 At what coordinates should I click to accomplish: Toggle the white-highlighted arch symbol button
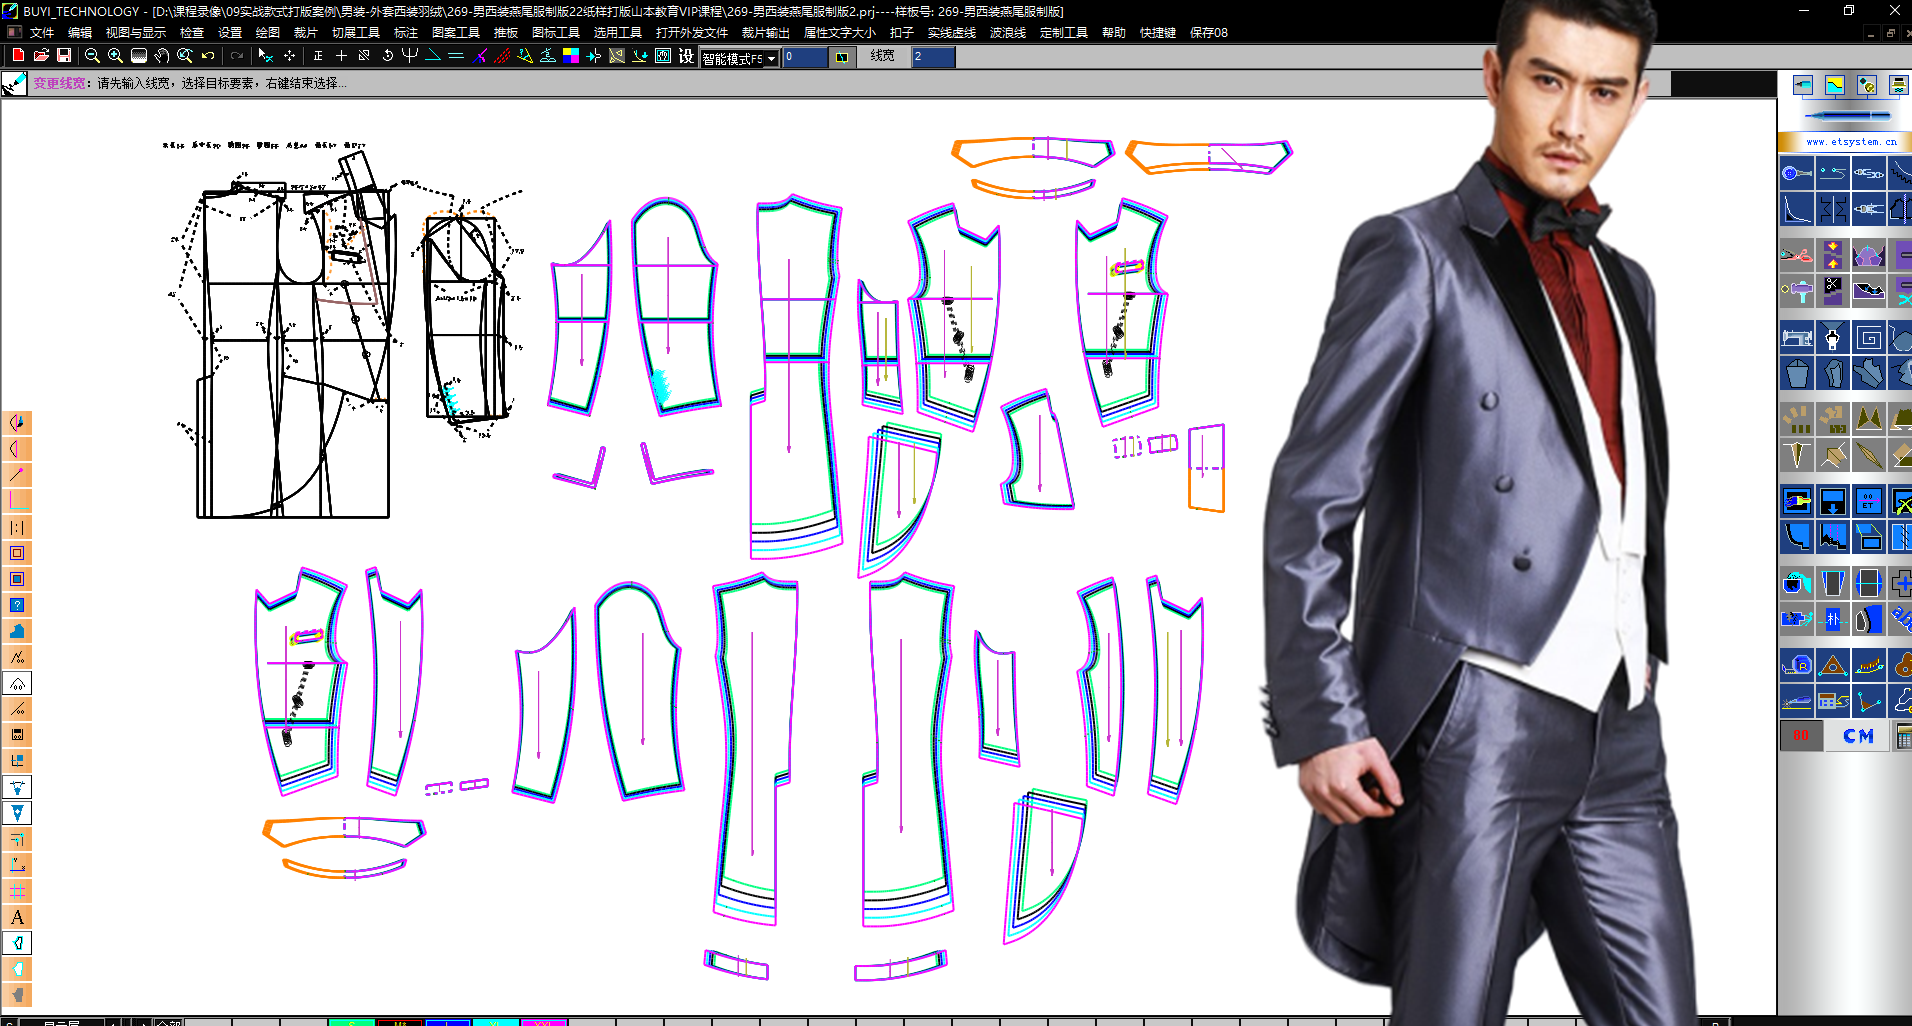(17, 683)
